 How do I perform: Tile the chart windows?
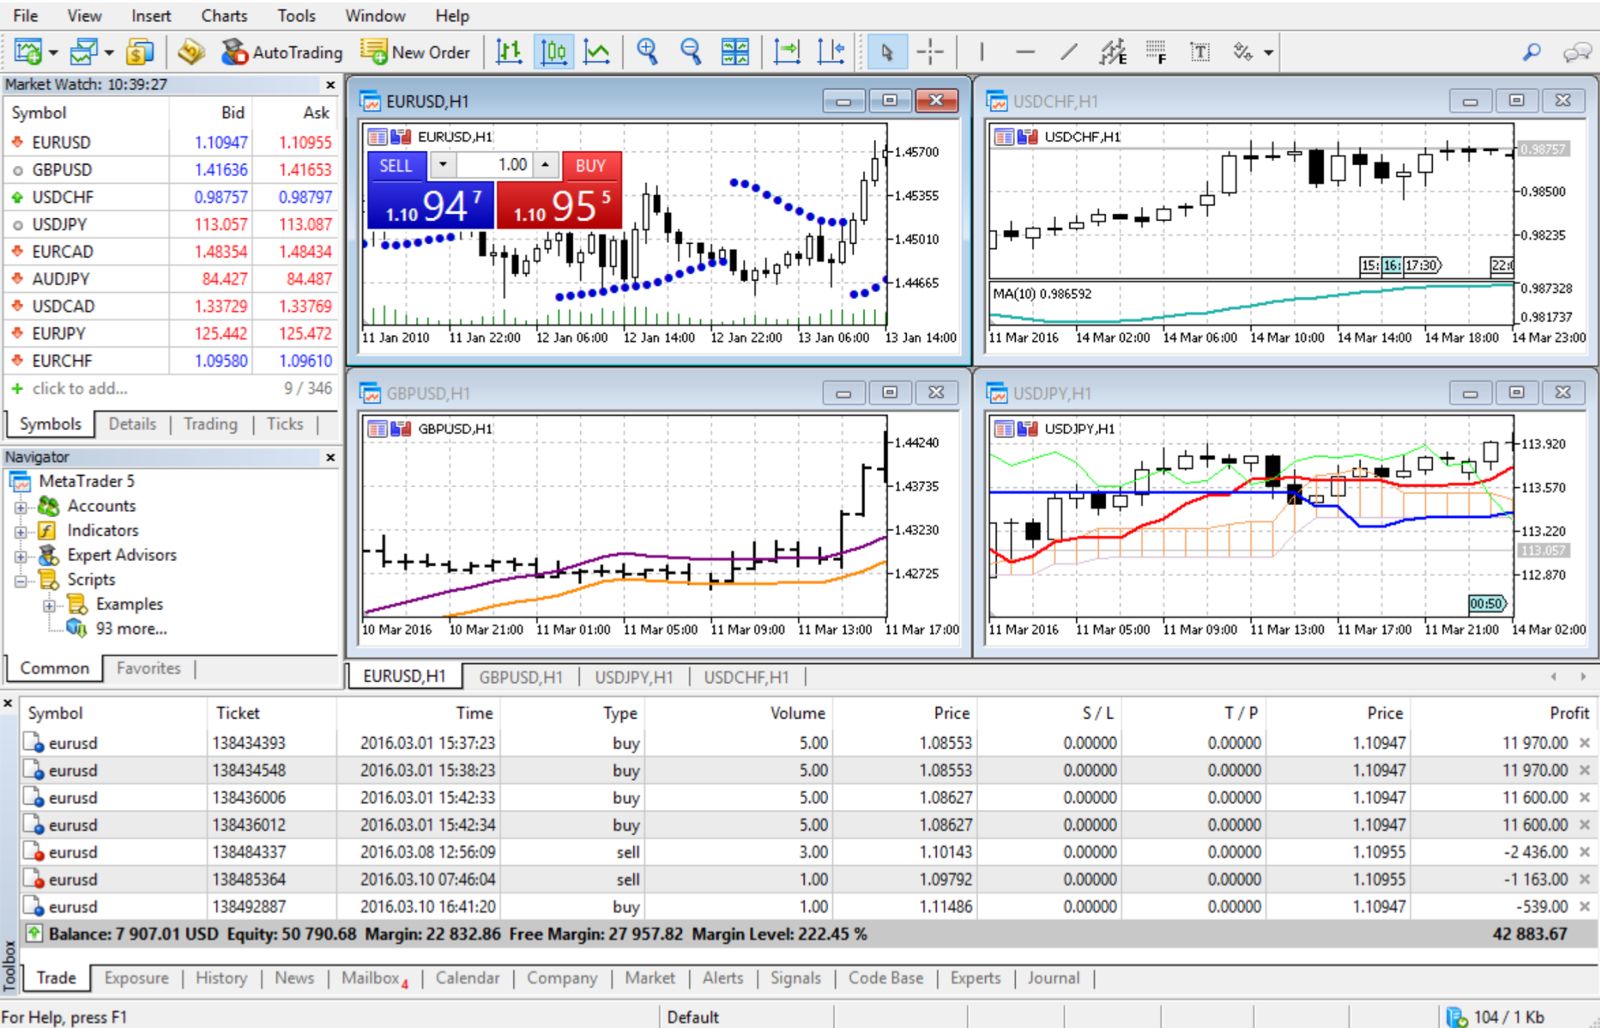click(733, 52)
